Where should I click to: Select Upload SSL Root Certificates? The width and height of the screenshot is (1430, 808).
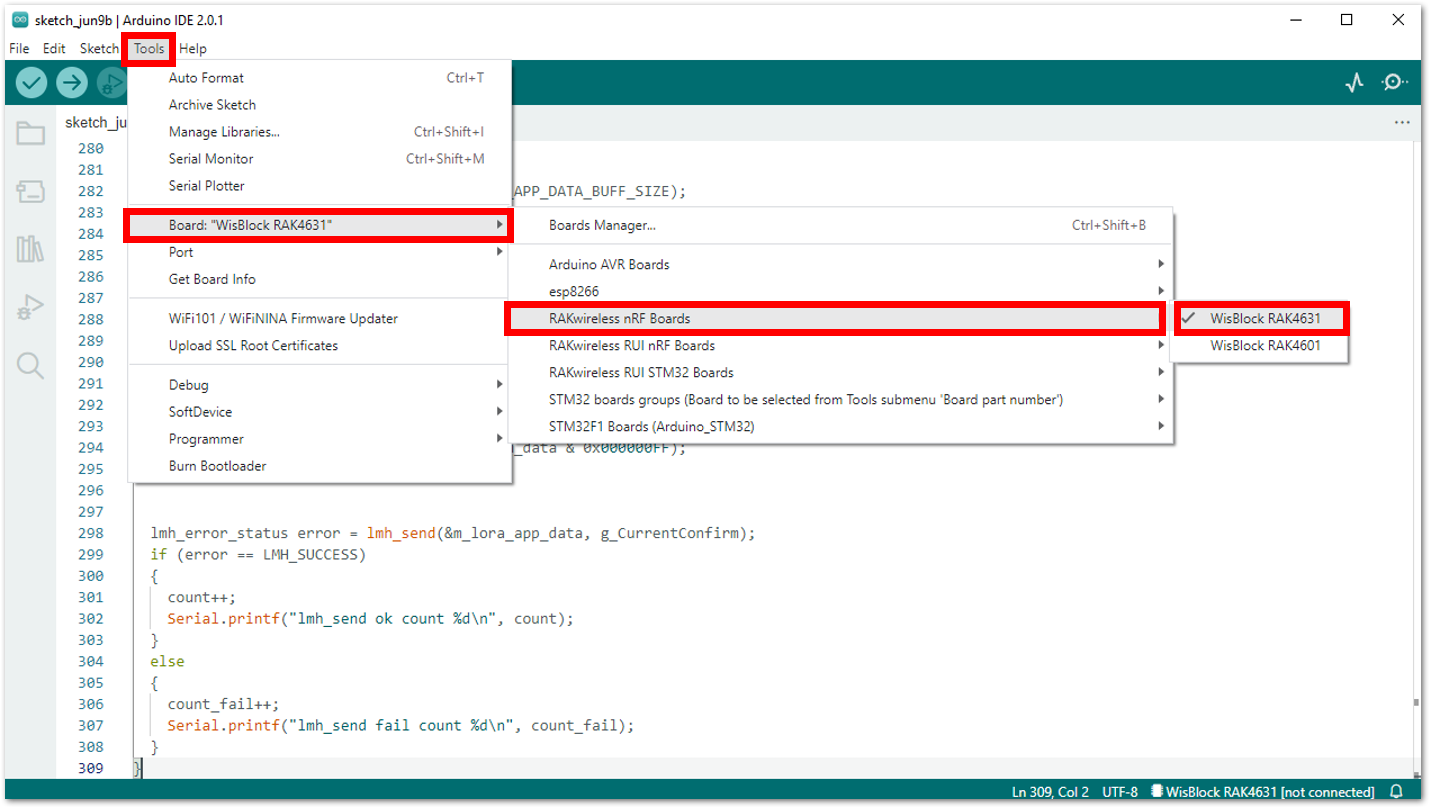[x=320, y=346]
